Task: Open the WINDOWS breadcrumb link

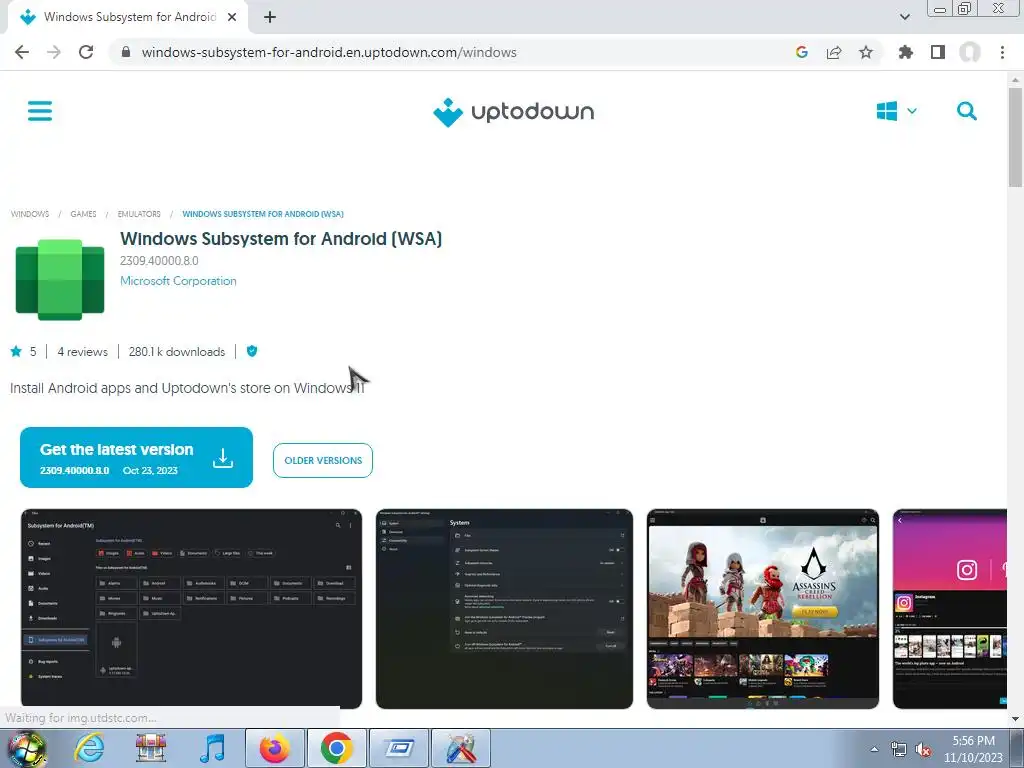Action: tap(30, 214)
